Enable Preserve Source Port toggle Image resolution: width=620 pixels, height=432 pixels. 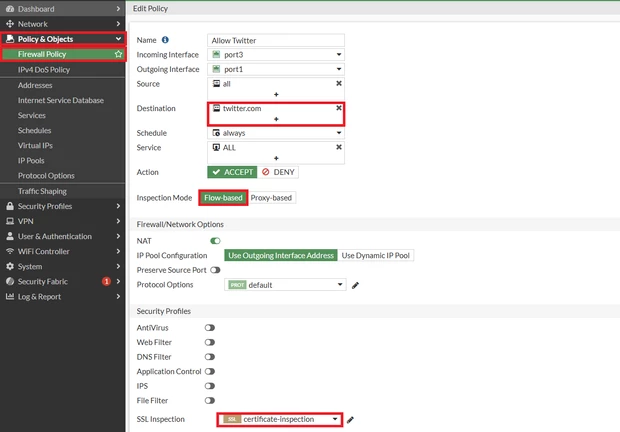coord(215,270)
